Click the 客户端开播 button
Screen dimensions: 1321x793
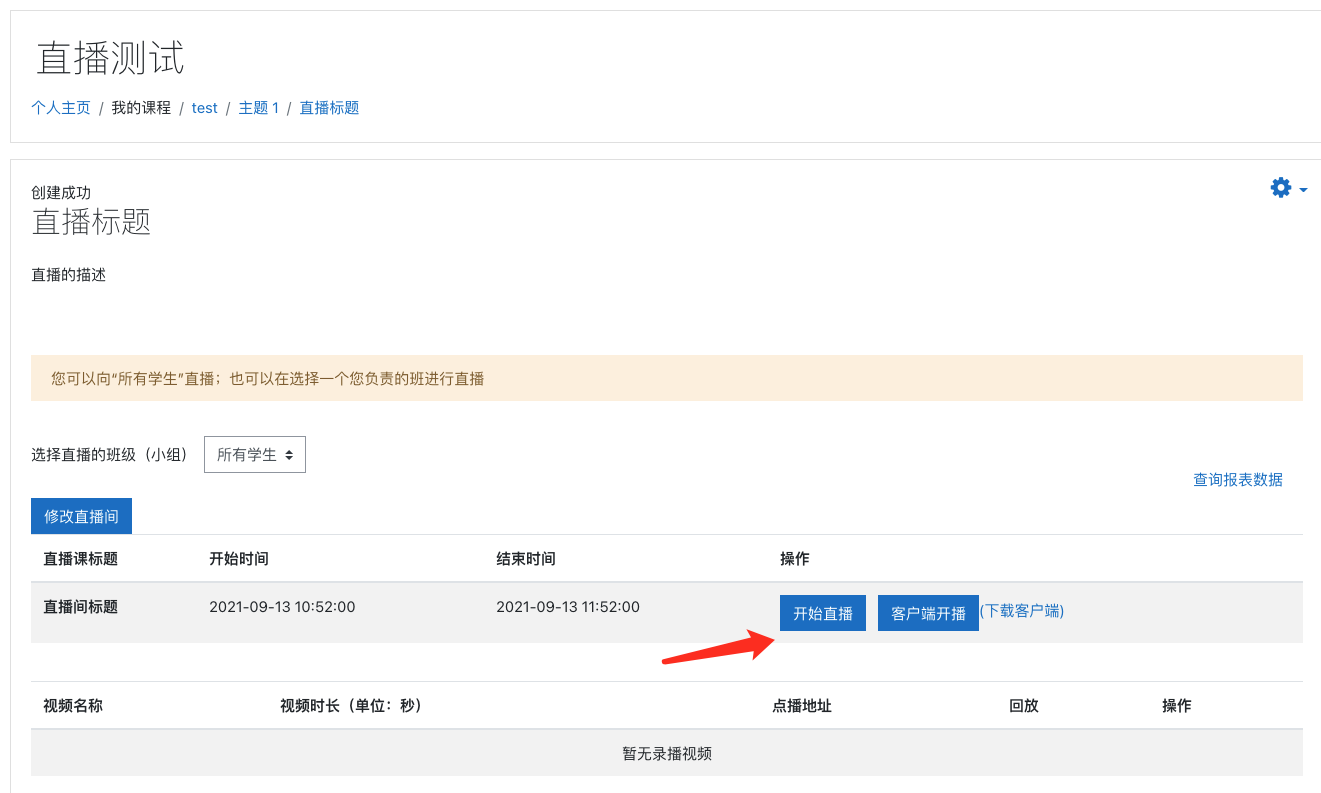[928, 613]
